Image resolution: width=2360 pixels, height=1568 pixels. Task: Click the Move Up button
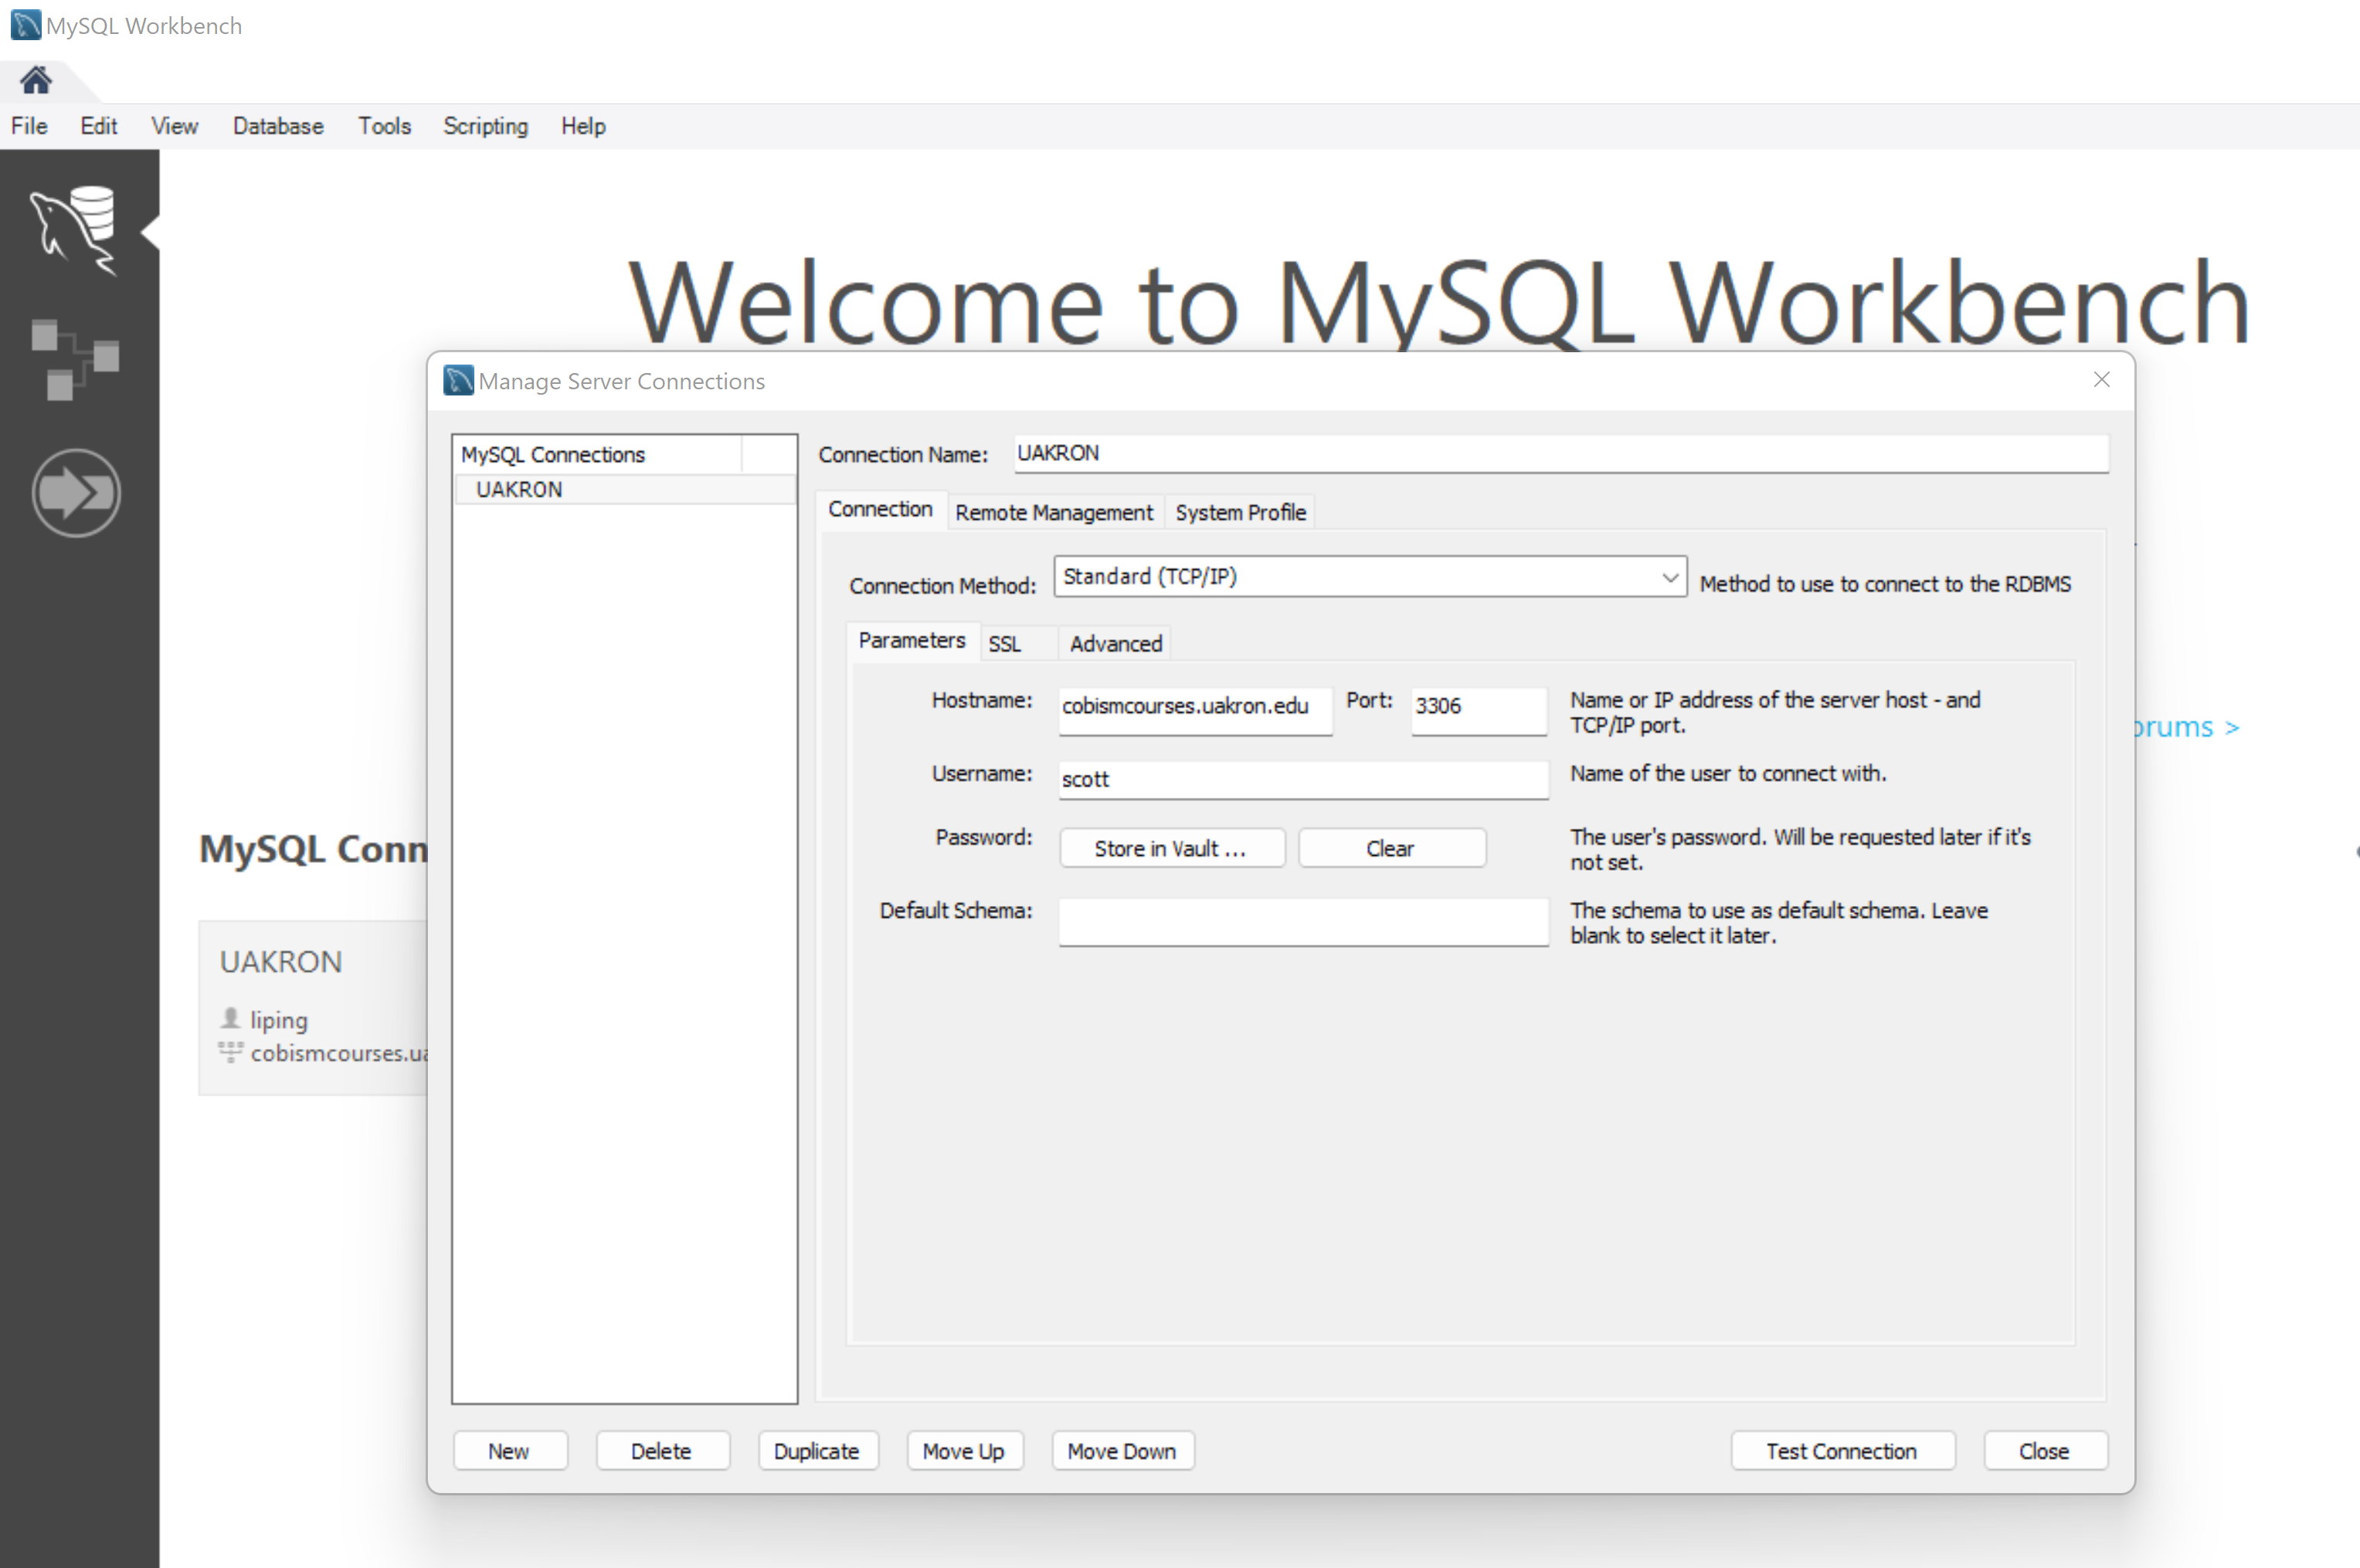(964, 1452)
